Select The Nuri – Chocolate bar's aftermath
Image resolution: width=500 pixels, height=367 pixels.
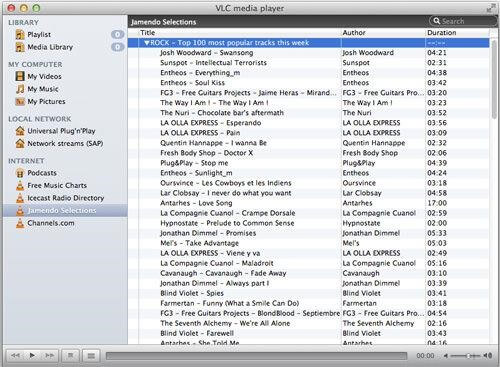222,113
